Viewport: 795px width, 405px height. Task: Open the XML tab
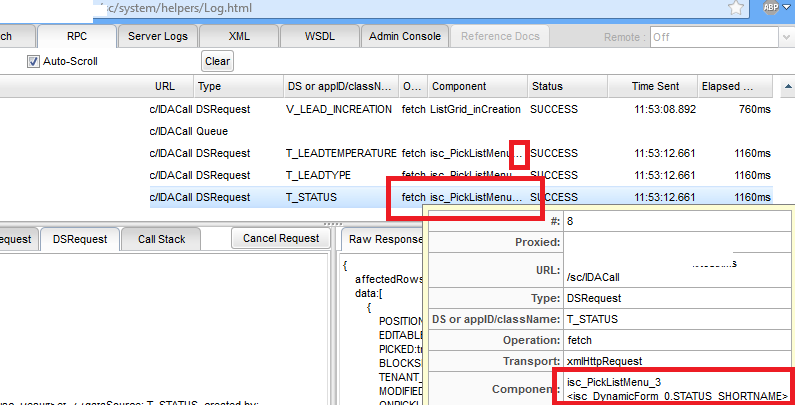click(239, 37)
